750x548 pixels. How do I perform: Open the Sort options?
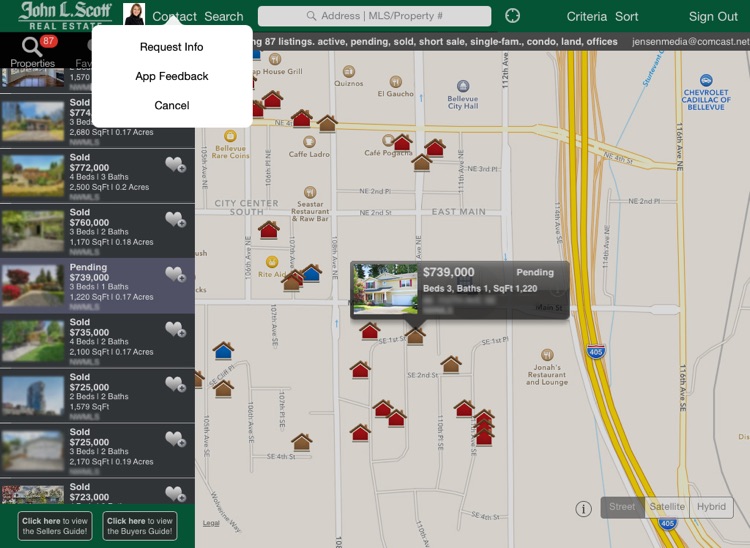pos(627,16)
